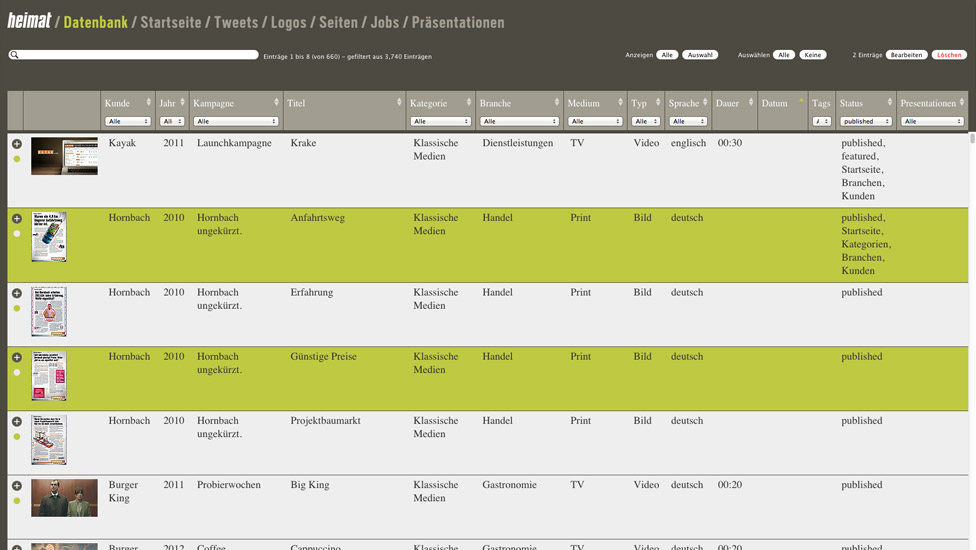Open the Seiten section
This screenshot has width=976, height=550.
click(x=339, y=22)
